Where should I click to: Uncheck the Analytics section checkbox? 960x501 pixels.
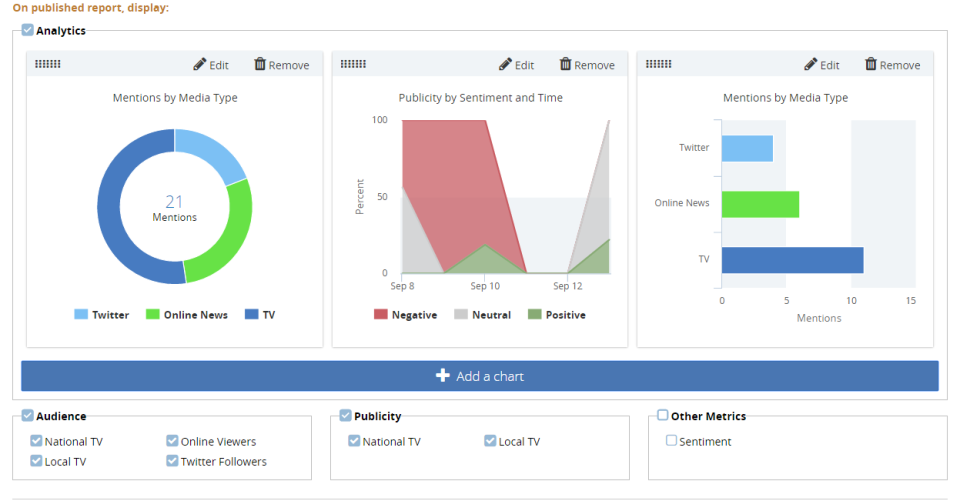click(x=28, y=30)
